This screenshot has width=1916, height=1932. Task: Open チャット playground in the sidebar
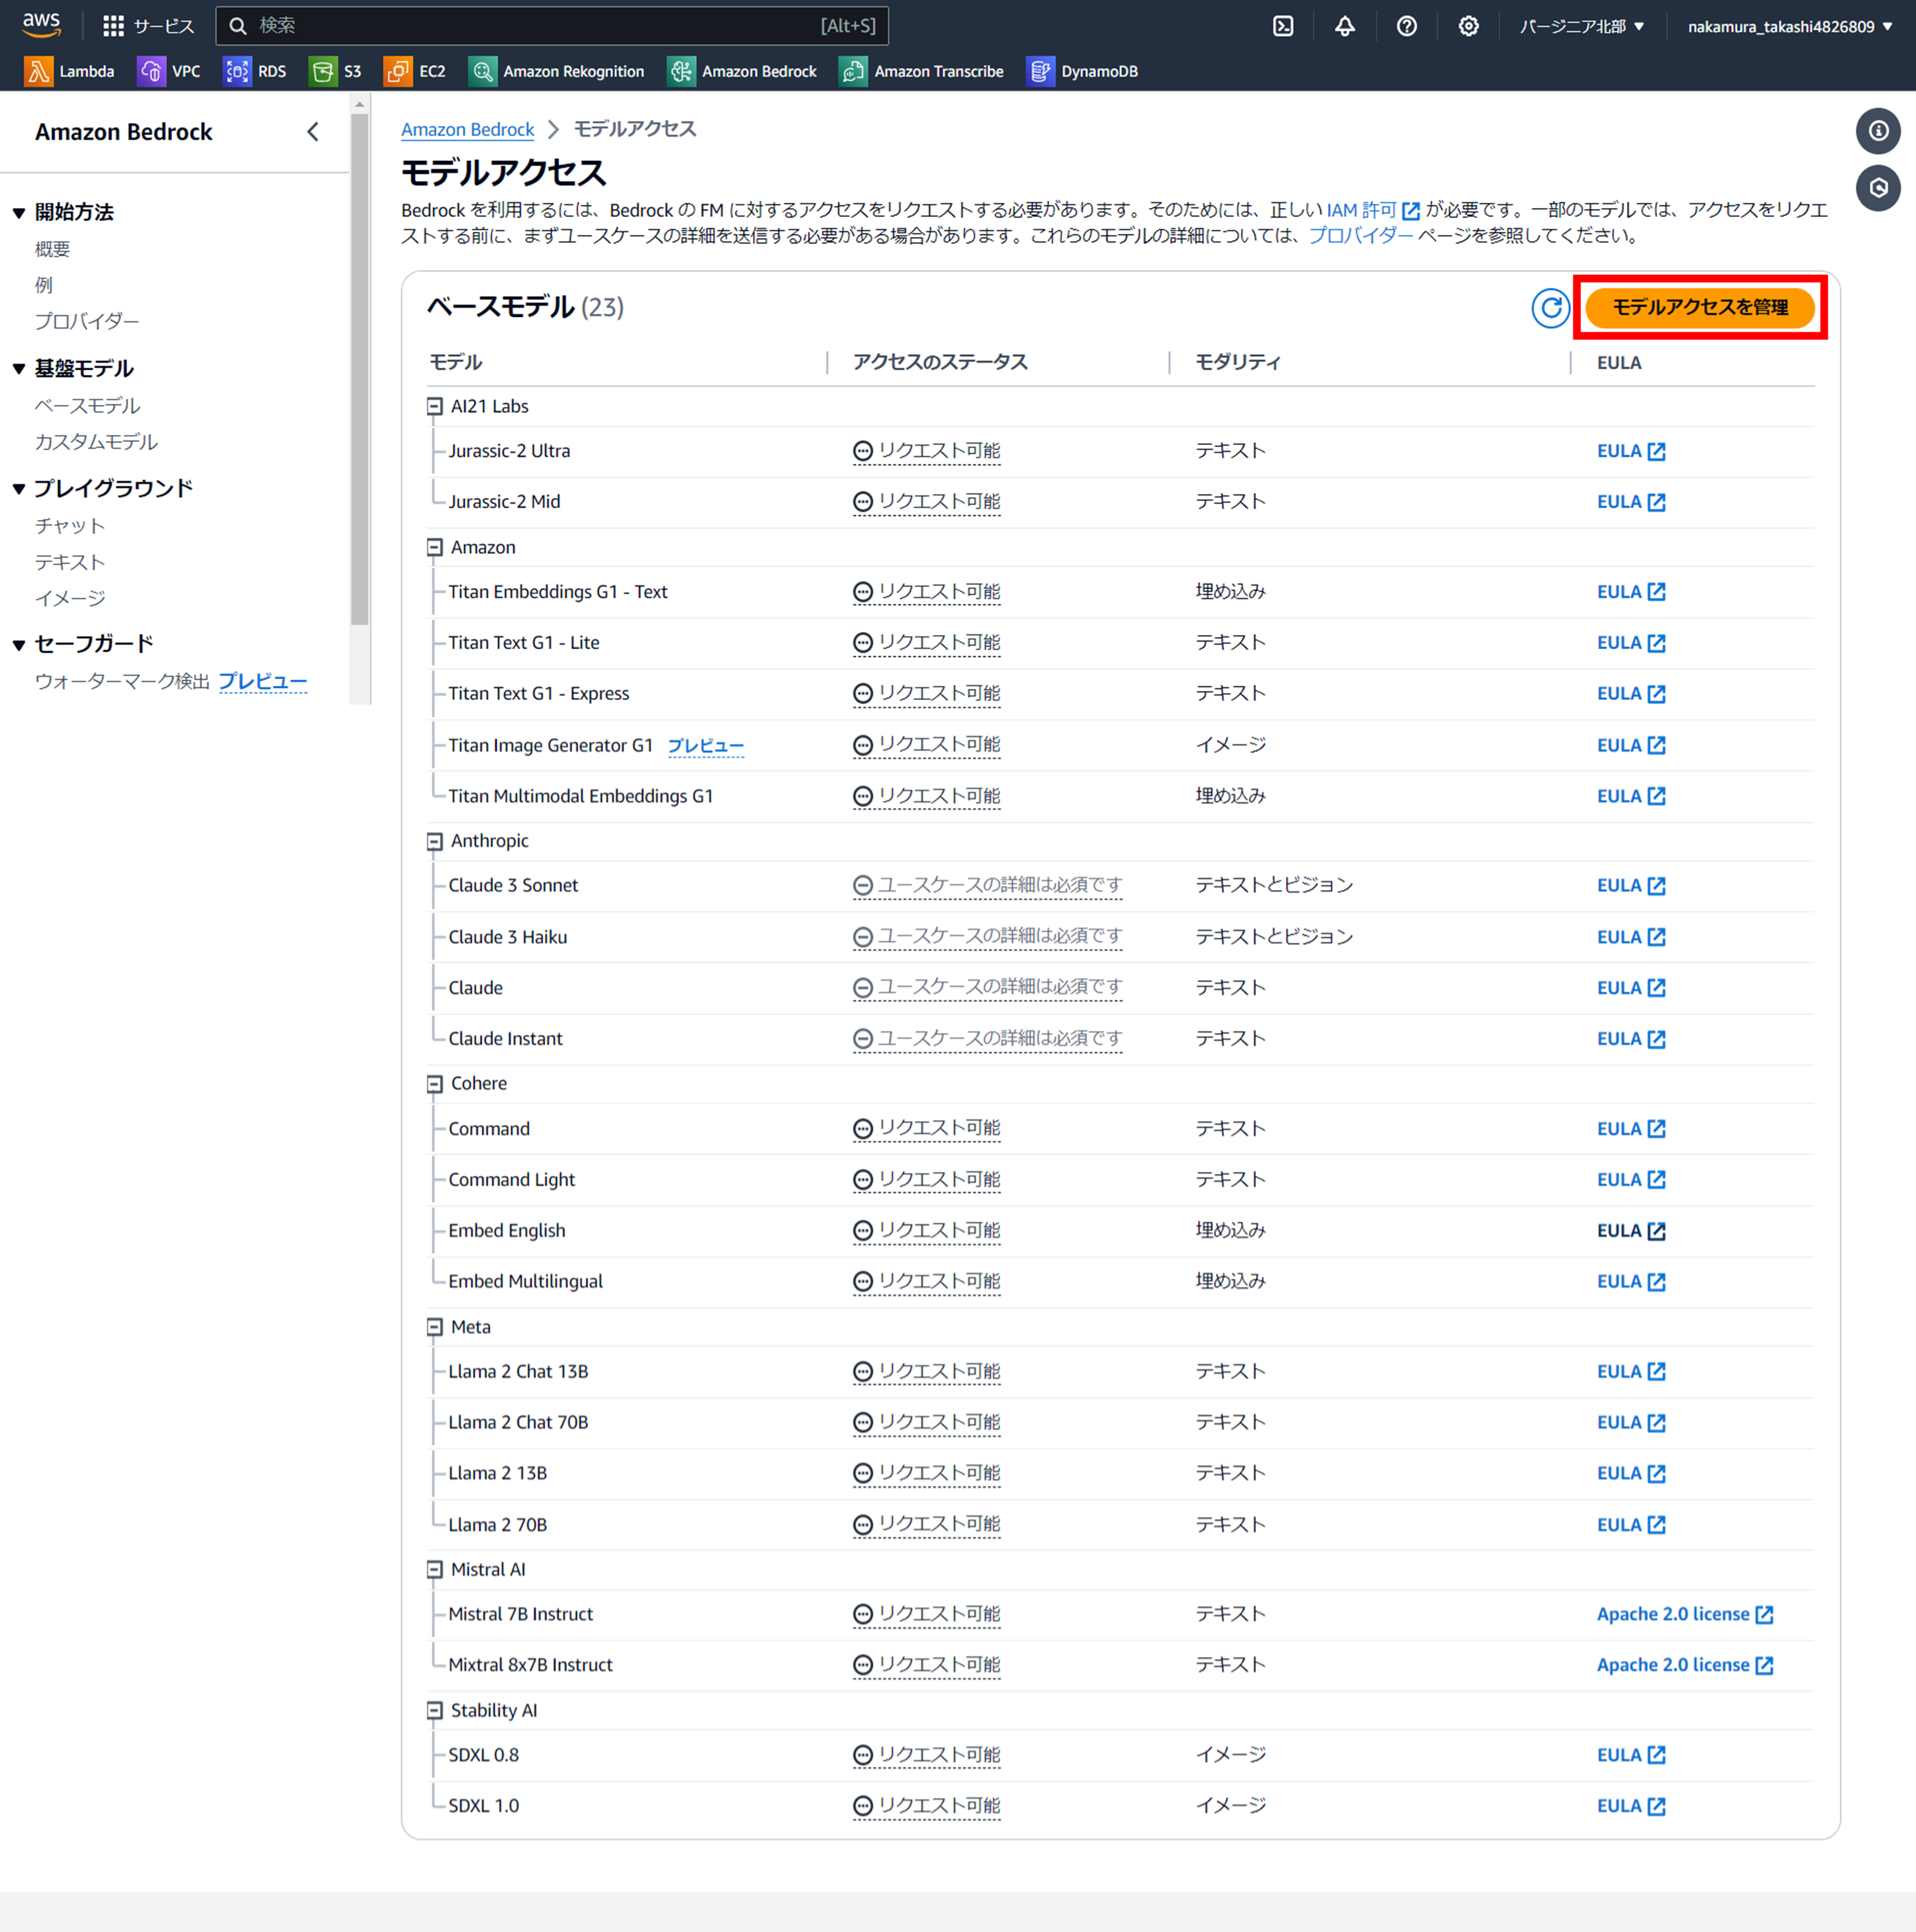coord(69,526)
